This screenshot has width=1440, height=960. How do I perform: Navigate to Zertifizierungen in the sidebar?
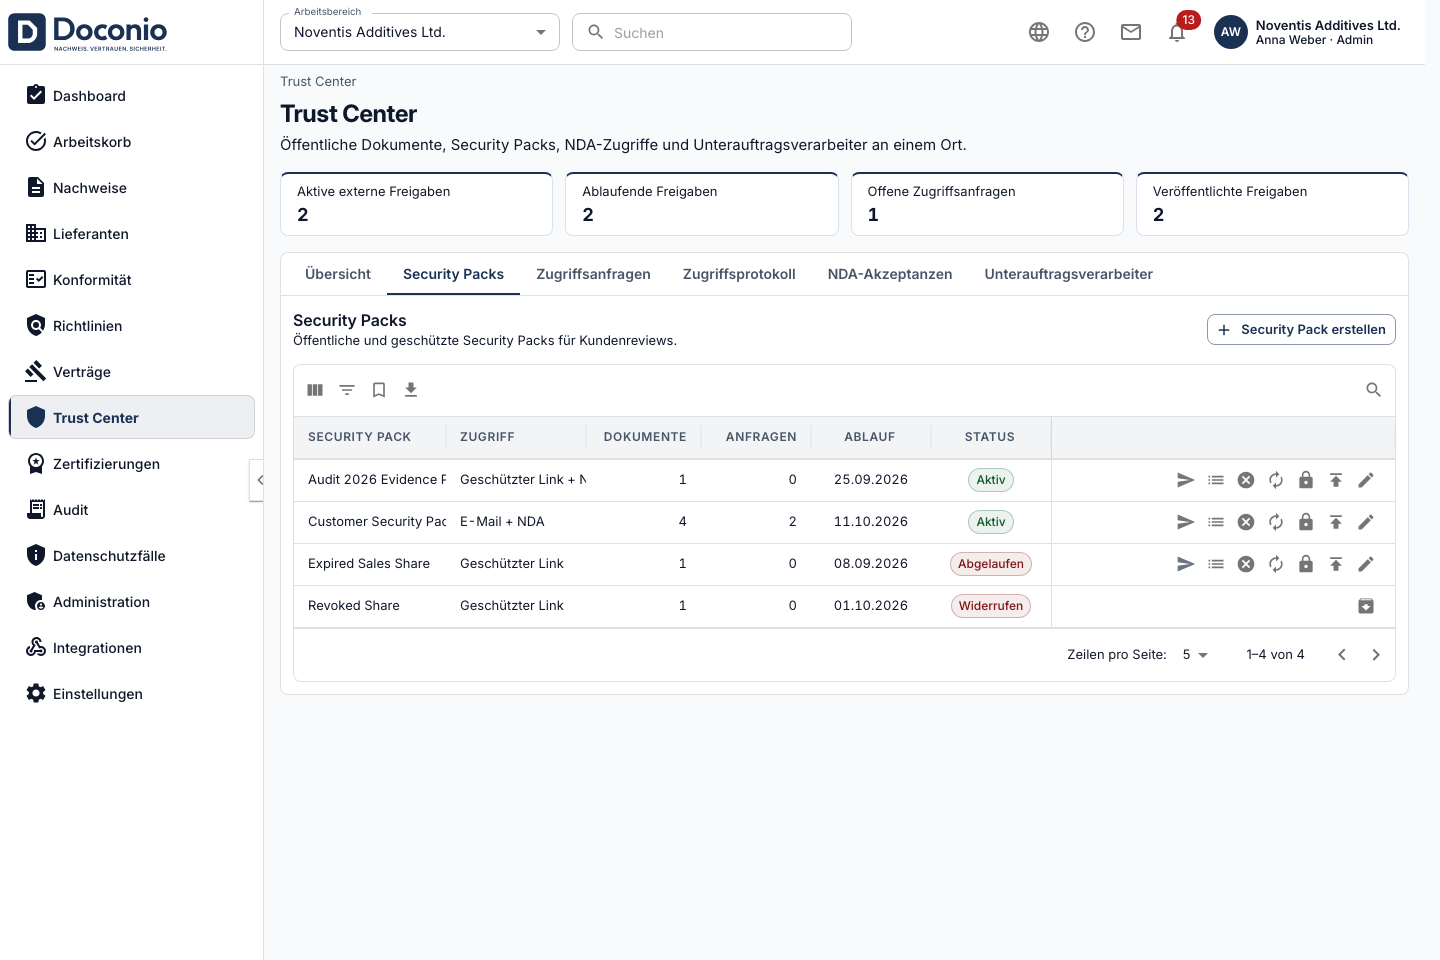(132, 464)
